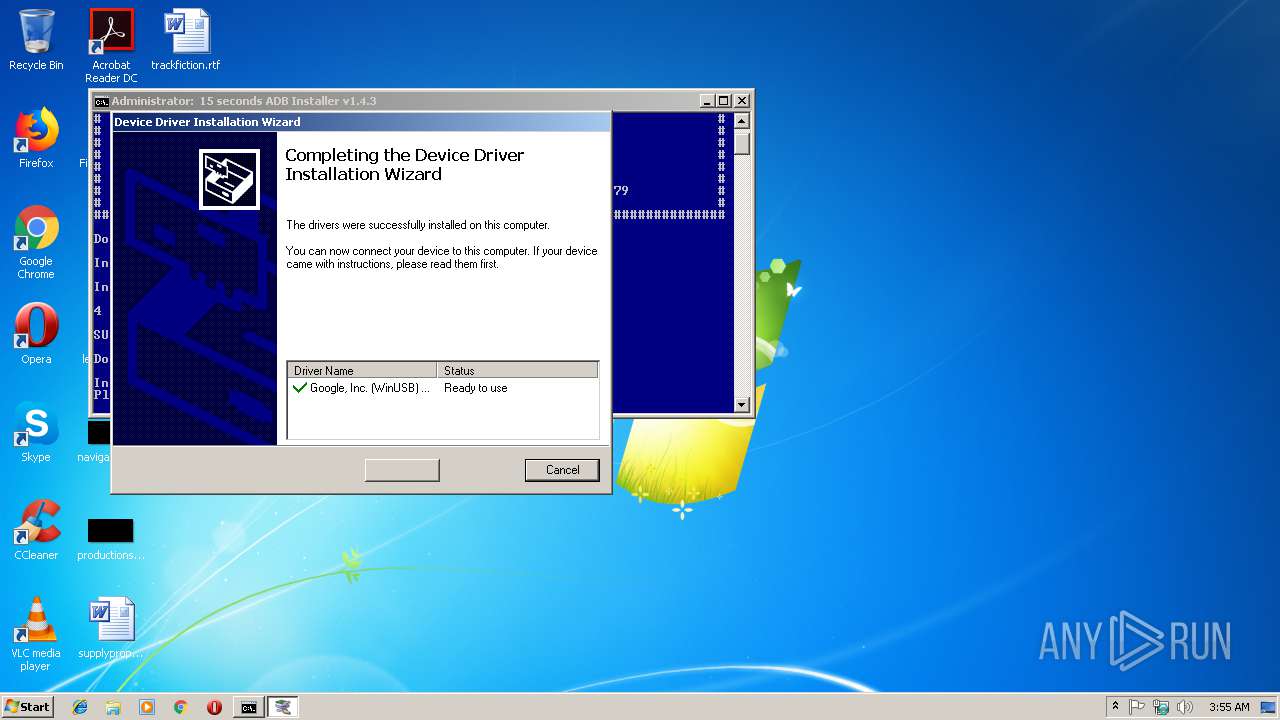Open the Recycle Bin desktop icon

[36, 40]
